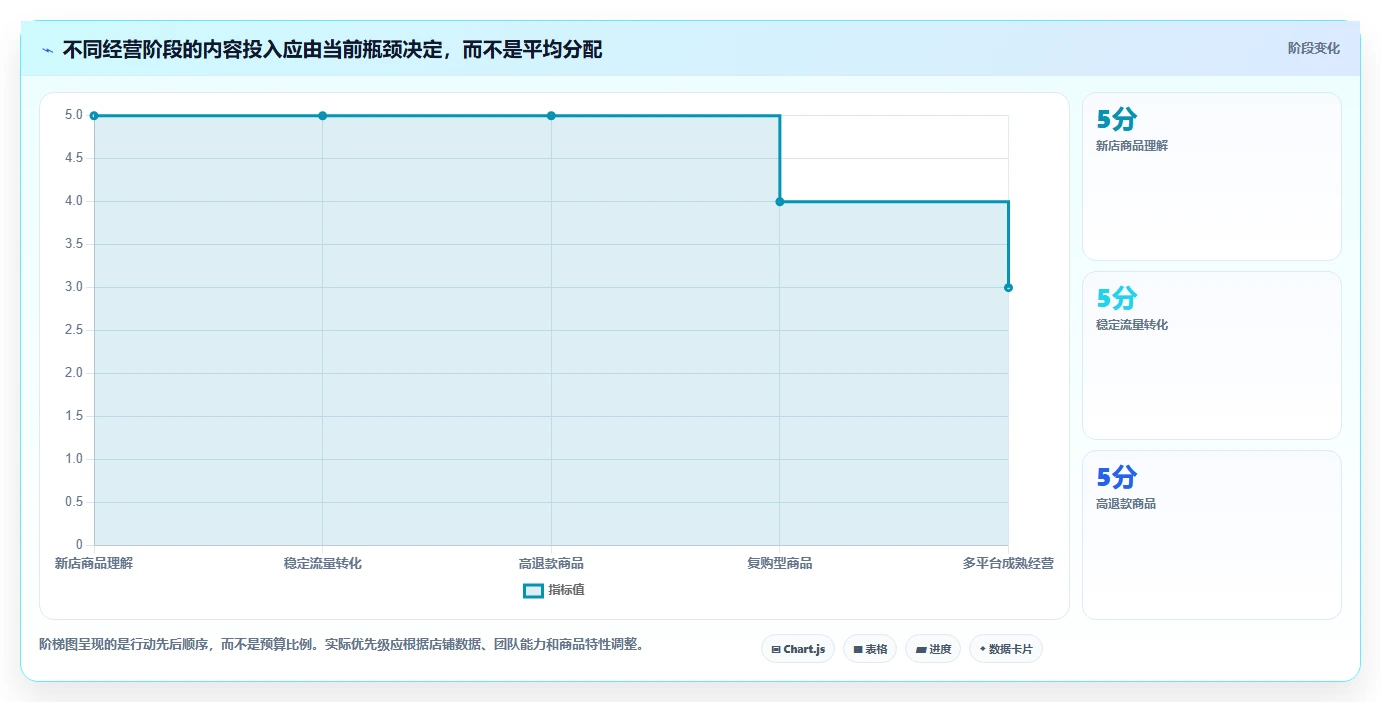The width and height of the screenshot is (1381, 702).
Task: Click the Chart.js tag's small icon
Action: coord(776,650)
